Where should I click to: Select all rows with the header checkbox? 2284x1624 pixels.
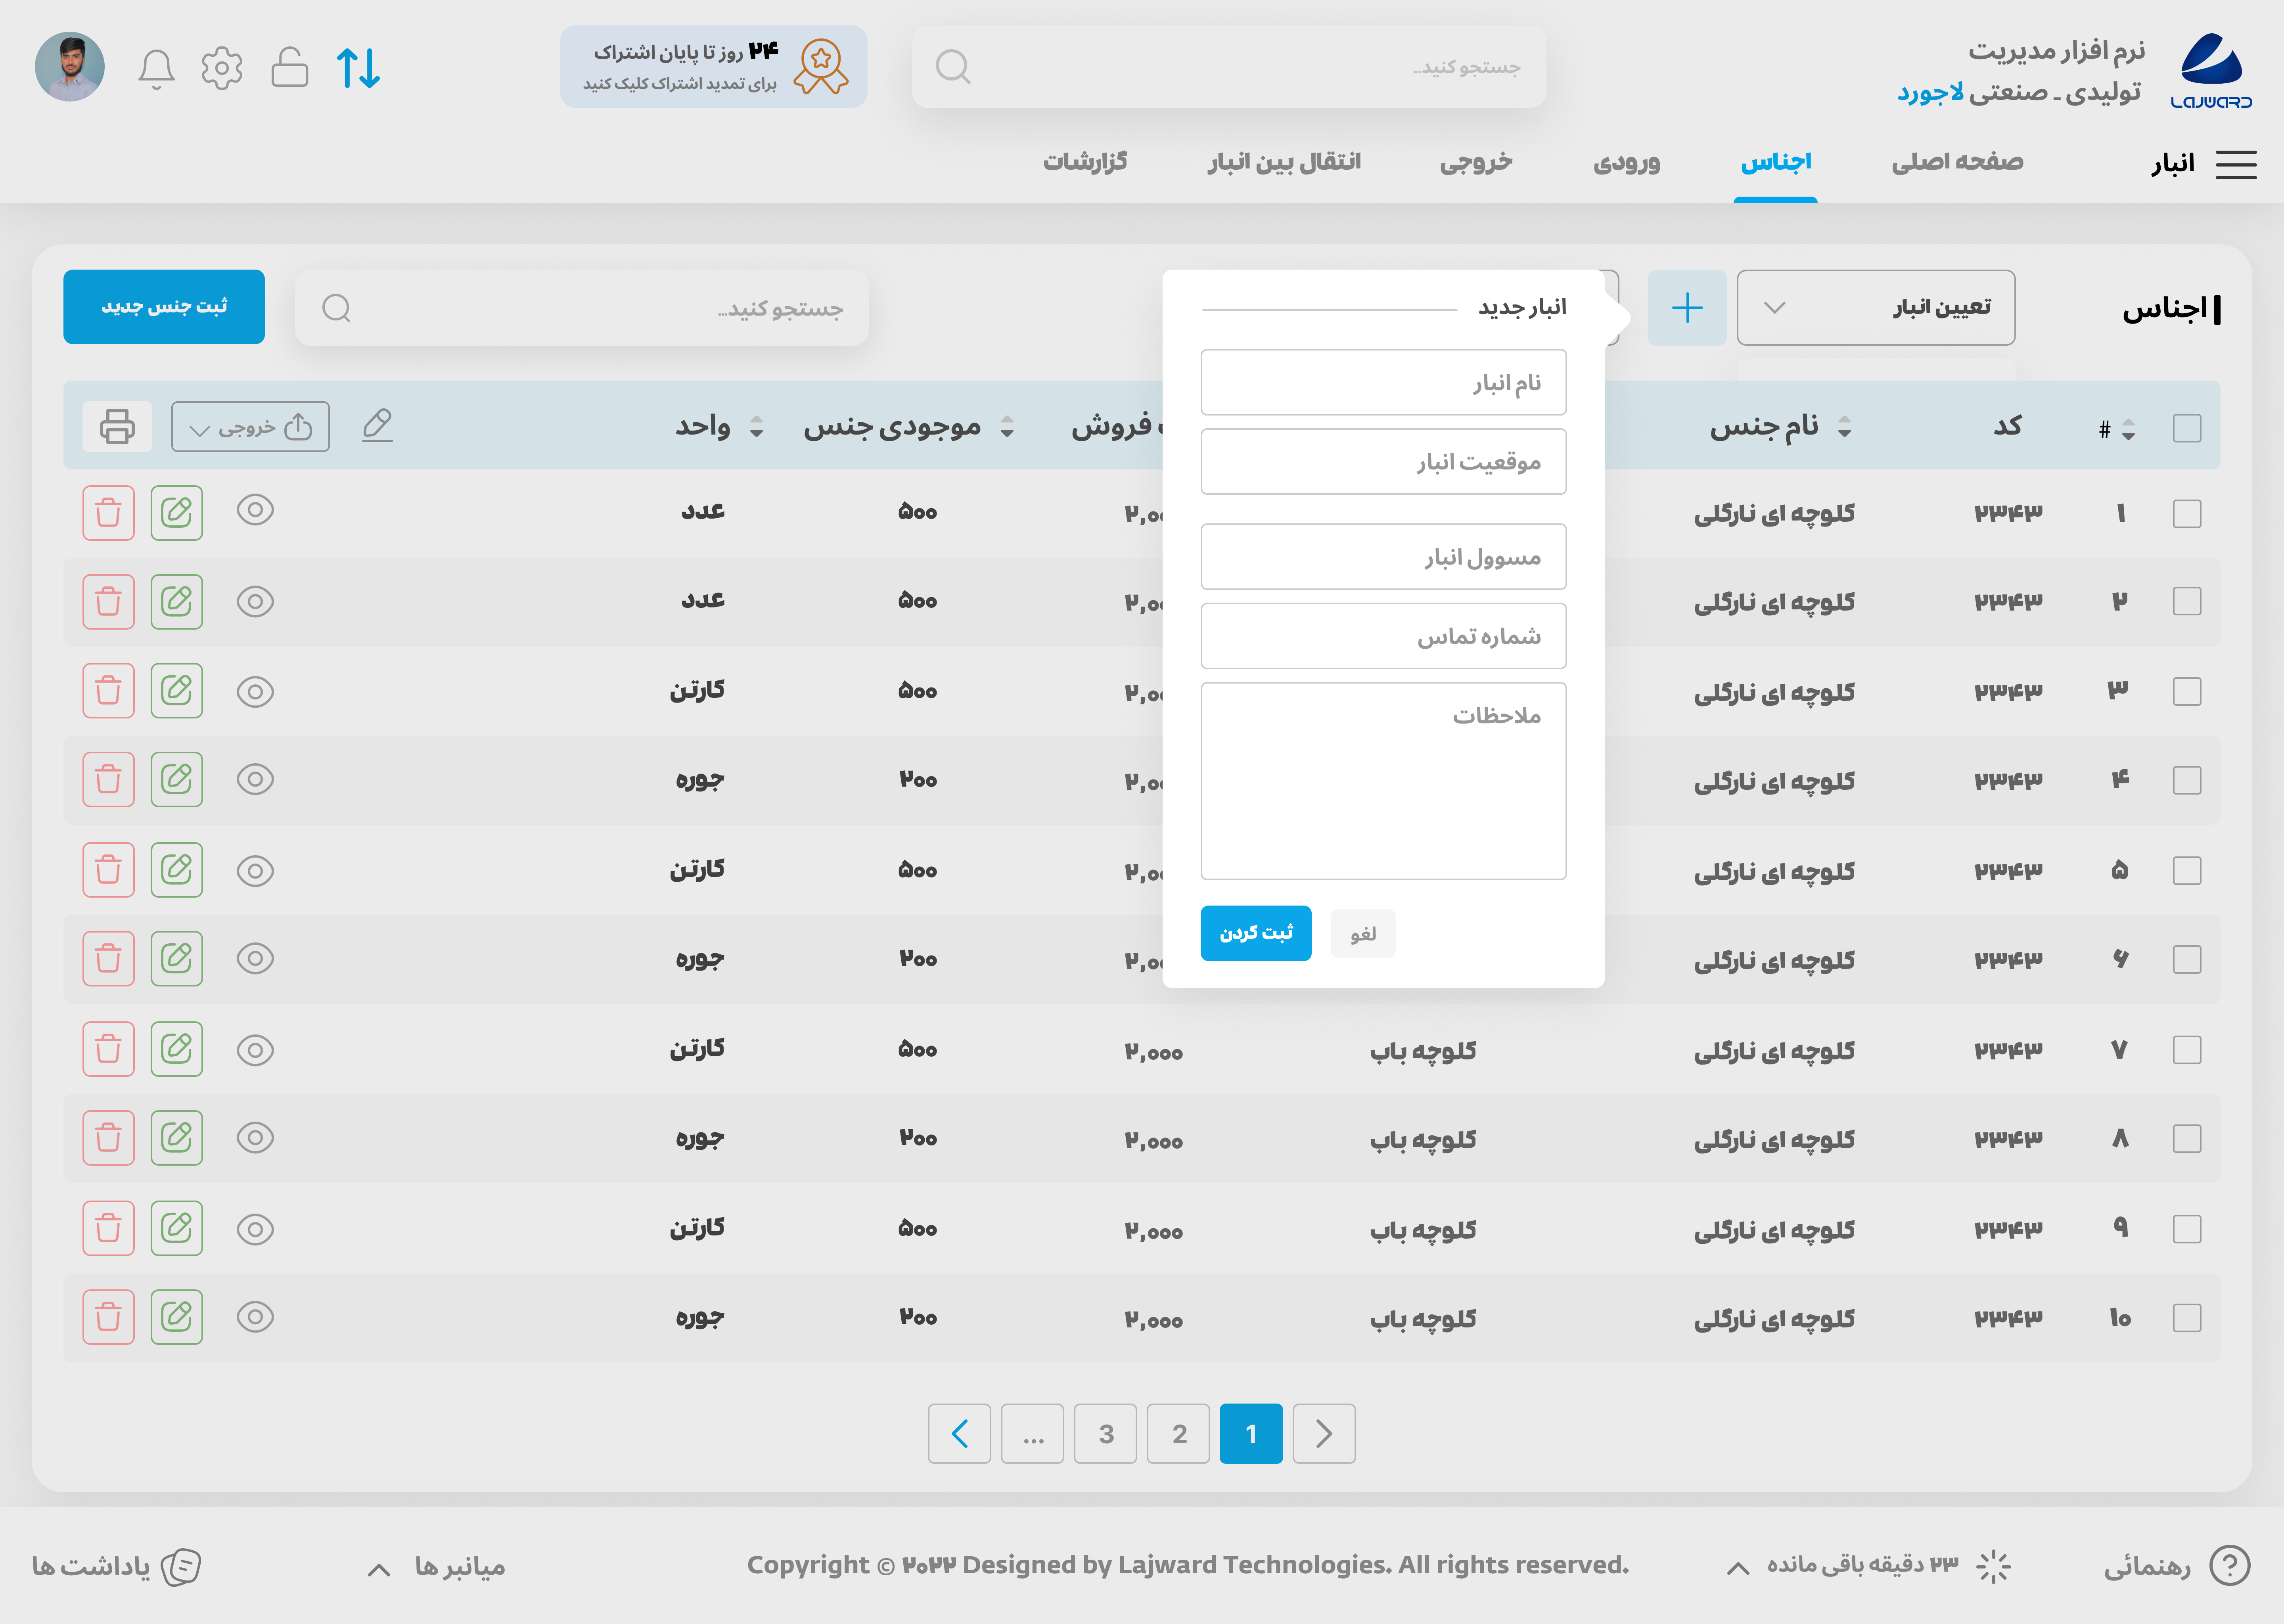click(2188, 427)
